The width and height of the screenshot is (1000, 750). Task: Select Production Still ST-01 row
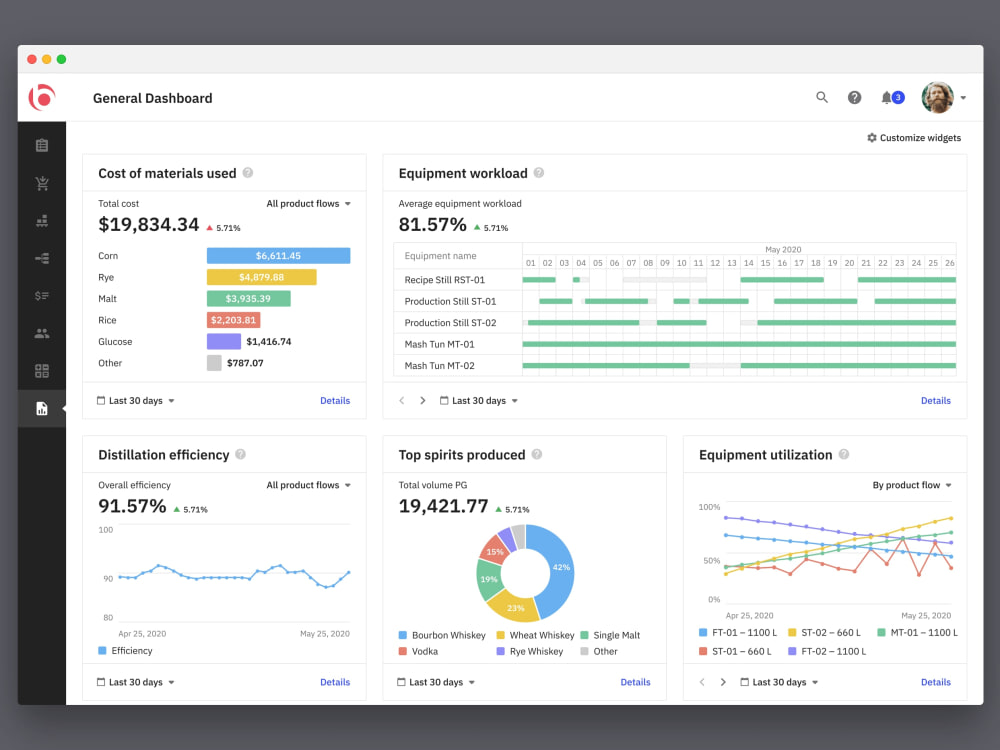click(x=675, y=301)
